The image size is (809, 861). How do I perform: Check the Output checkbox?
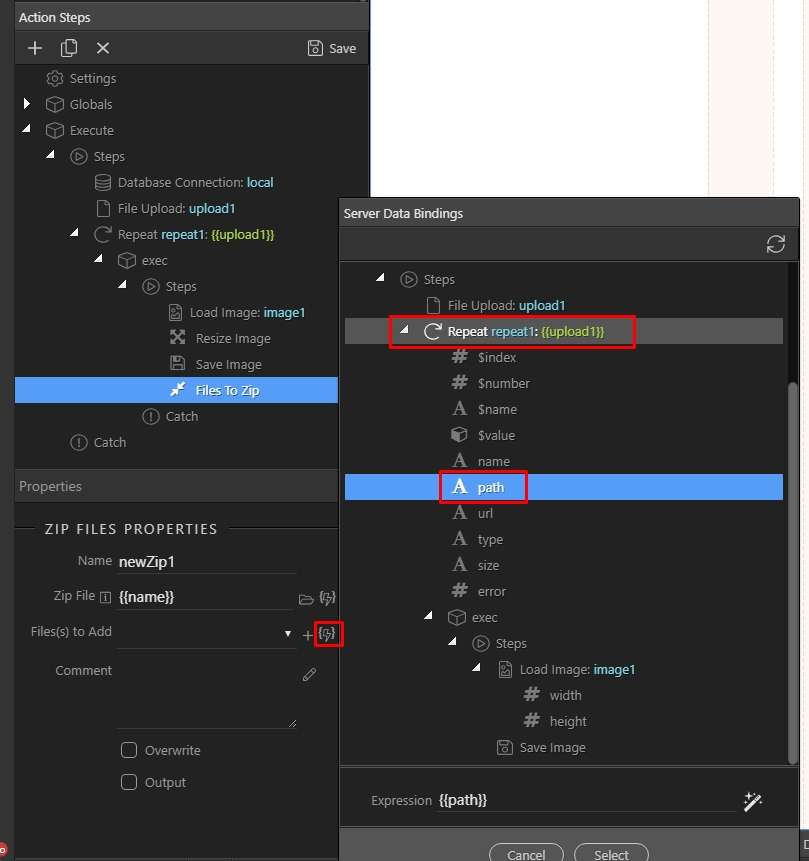click(x=129, y=782)
